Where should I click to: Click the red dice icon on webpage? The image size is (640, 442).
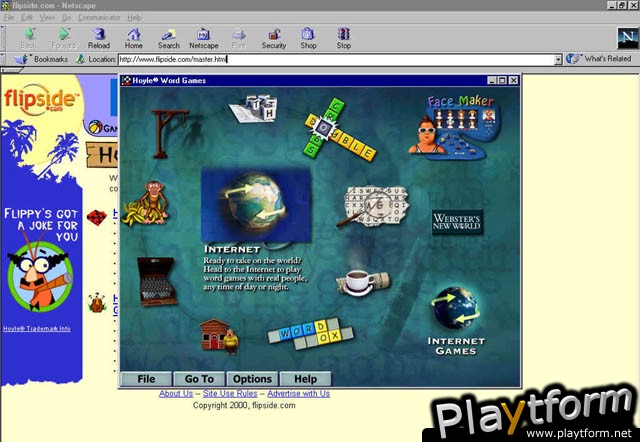(x=97, y=217)
